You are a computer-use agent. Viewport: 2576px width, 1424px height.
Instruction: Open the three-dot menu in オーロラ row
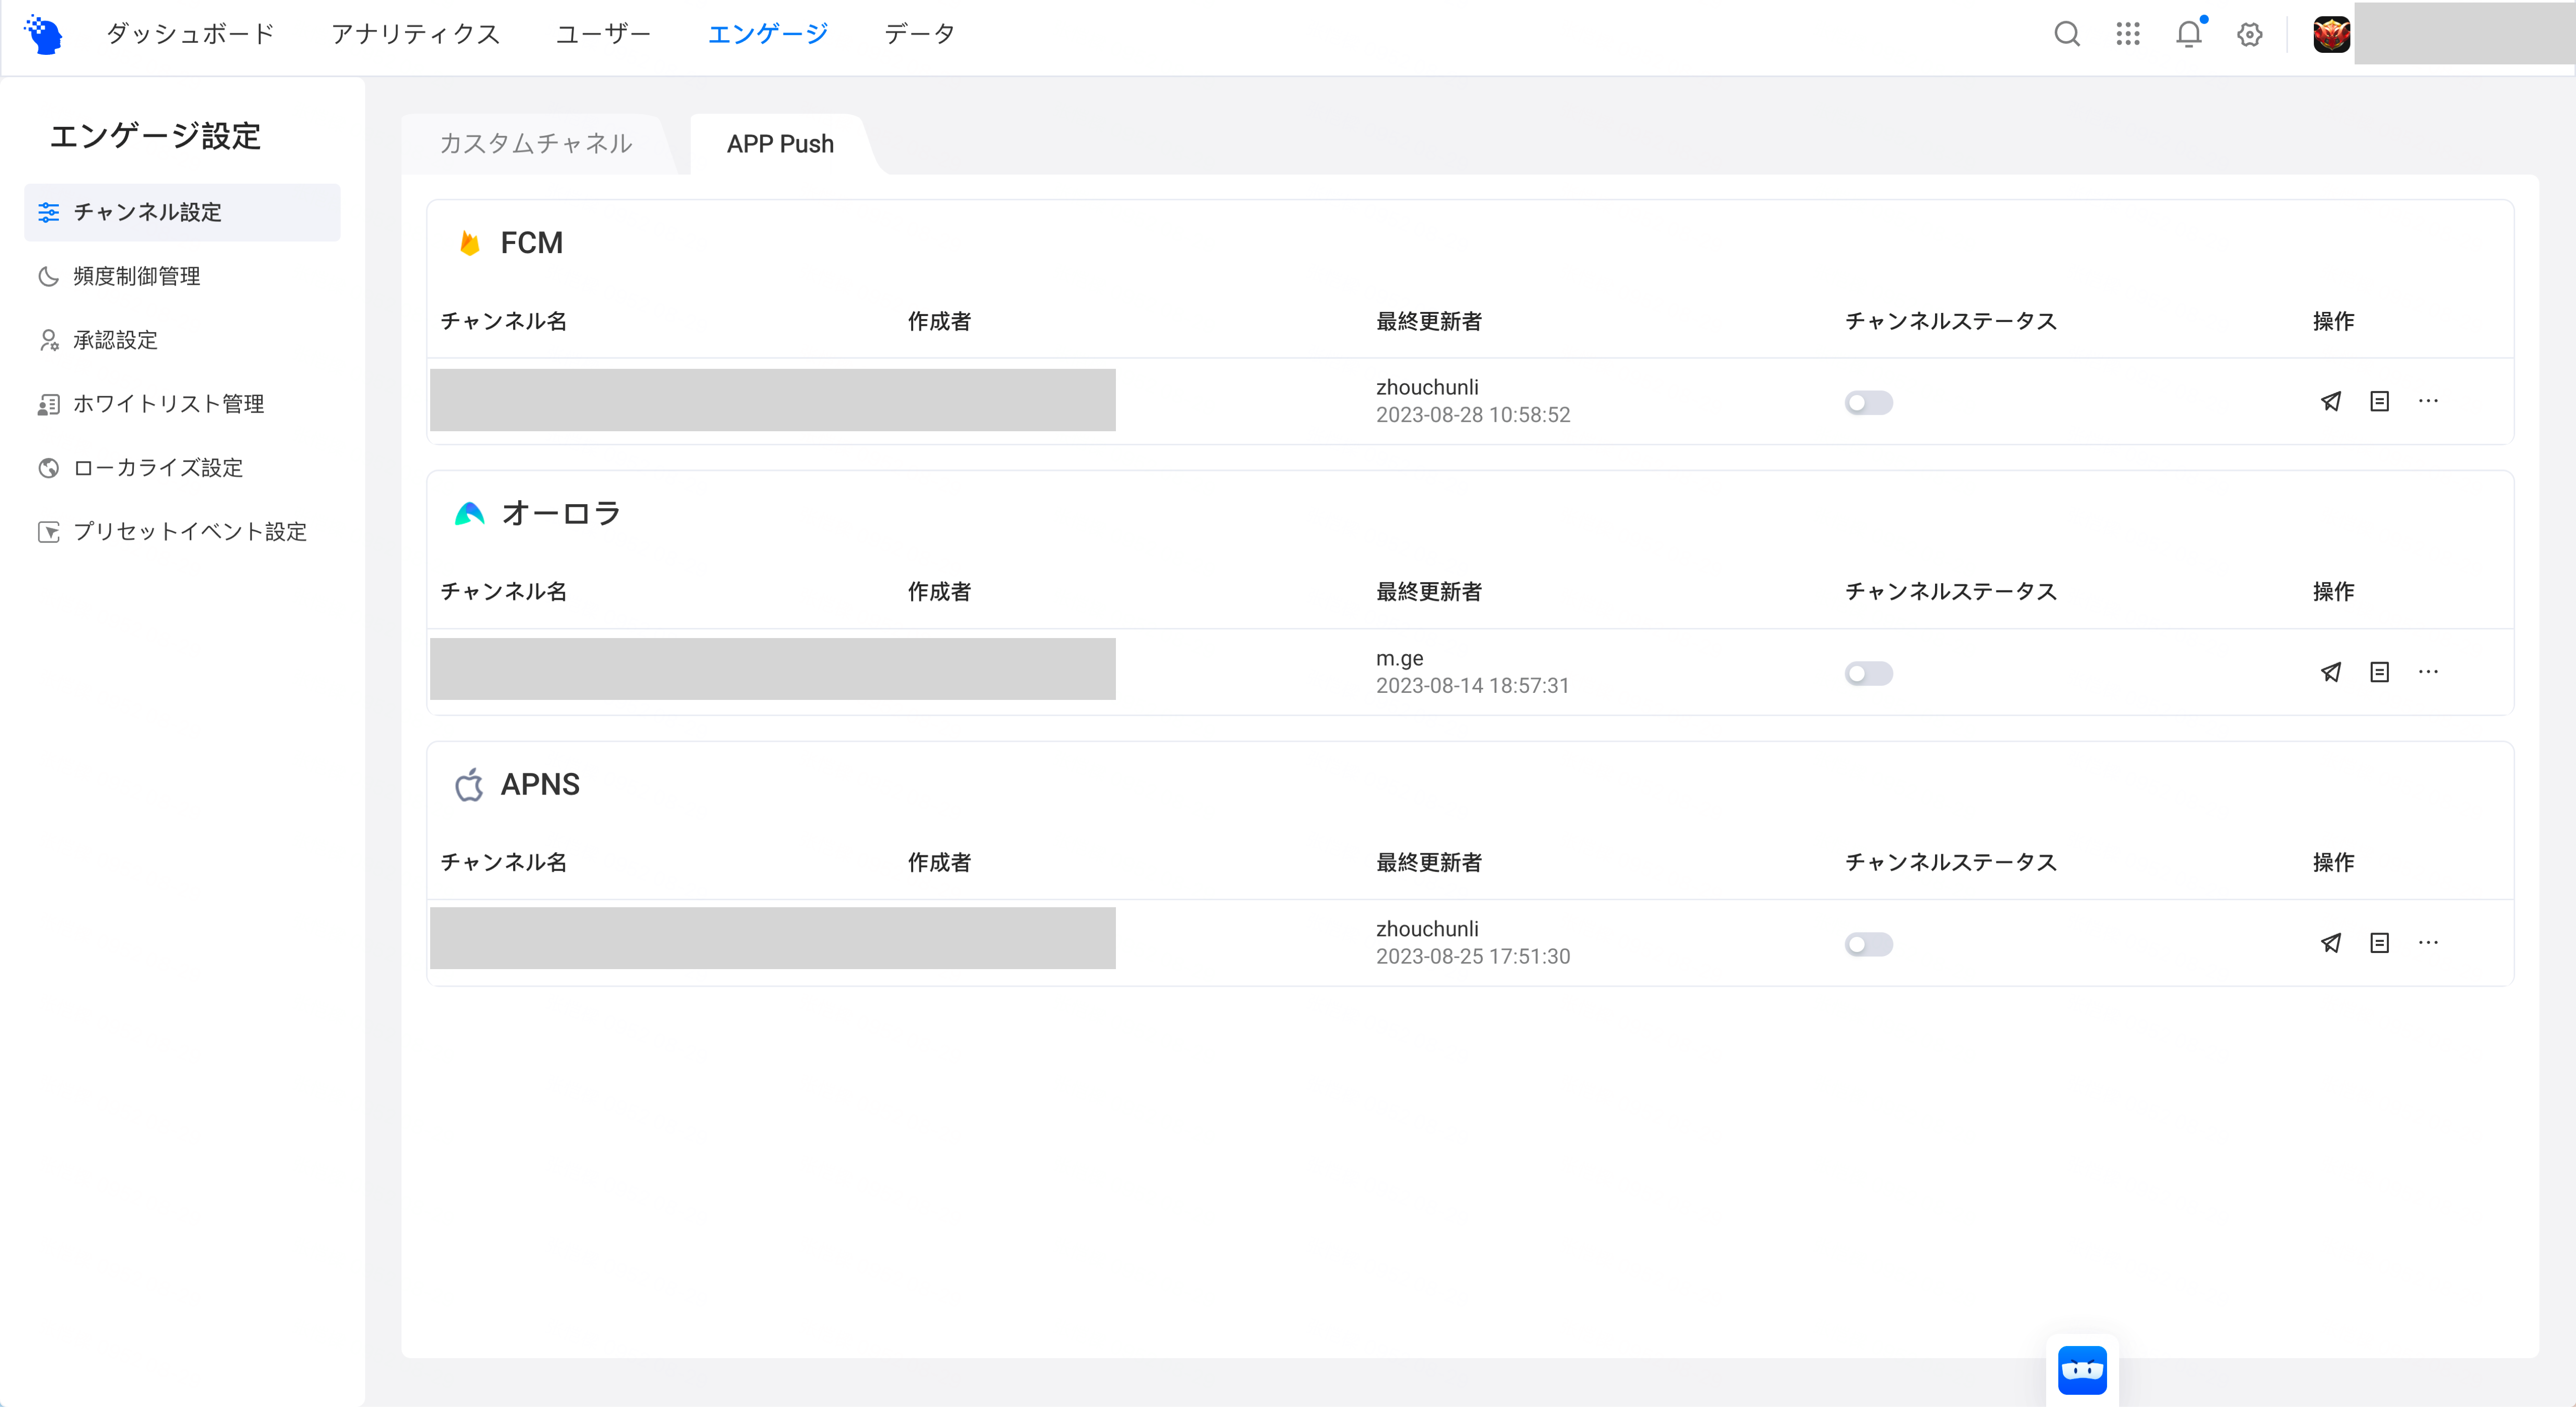tap(2428, 673)
